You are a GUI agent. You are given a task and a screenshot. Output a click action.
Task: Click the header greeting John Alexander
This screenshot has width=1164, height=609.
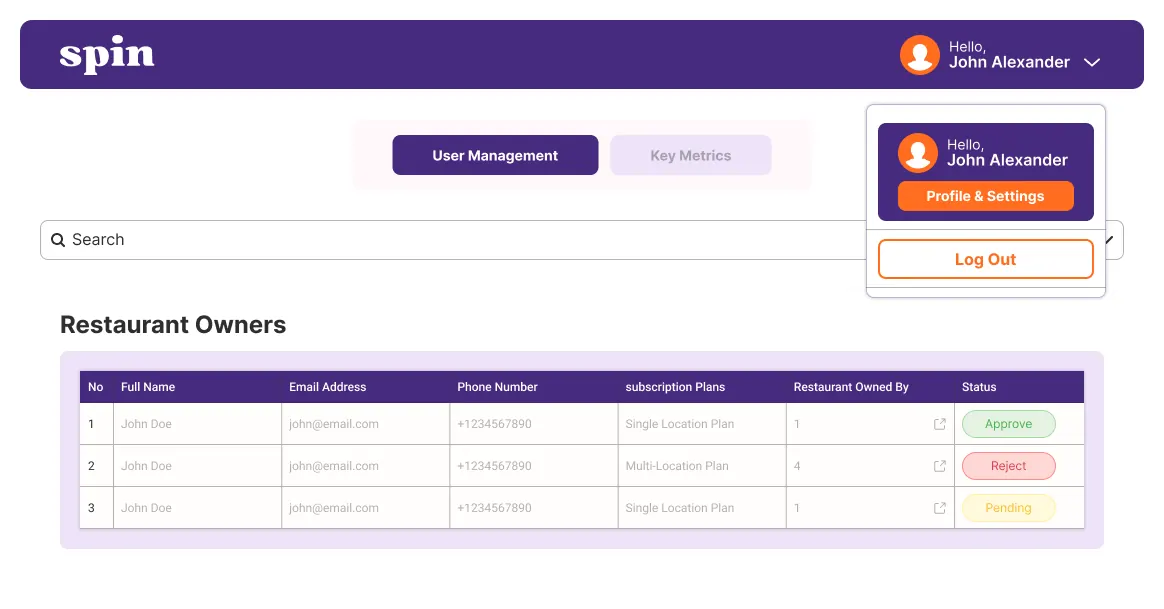click(x=1009, y=62)
